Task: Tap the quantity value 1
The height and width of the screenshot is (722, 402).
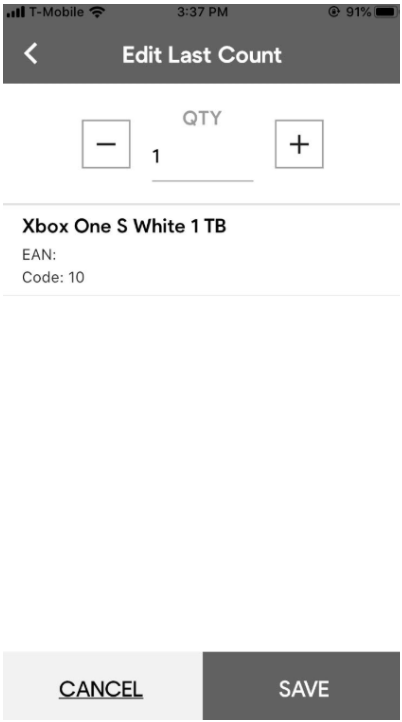Action: pyautogui.click(x=156, y=157)
